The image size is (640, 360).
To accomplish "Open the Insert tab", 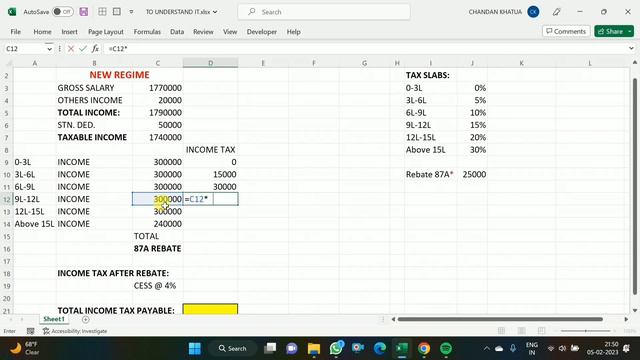I will [x=69, y=31].
